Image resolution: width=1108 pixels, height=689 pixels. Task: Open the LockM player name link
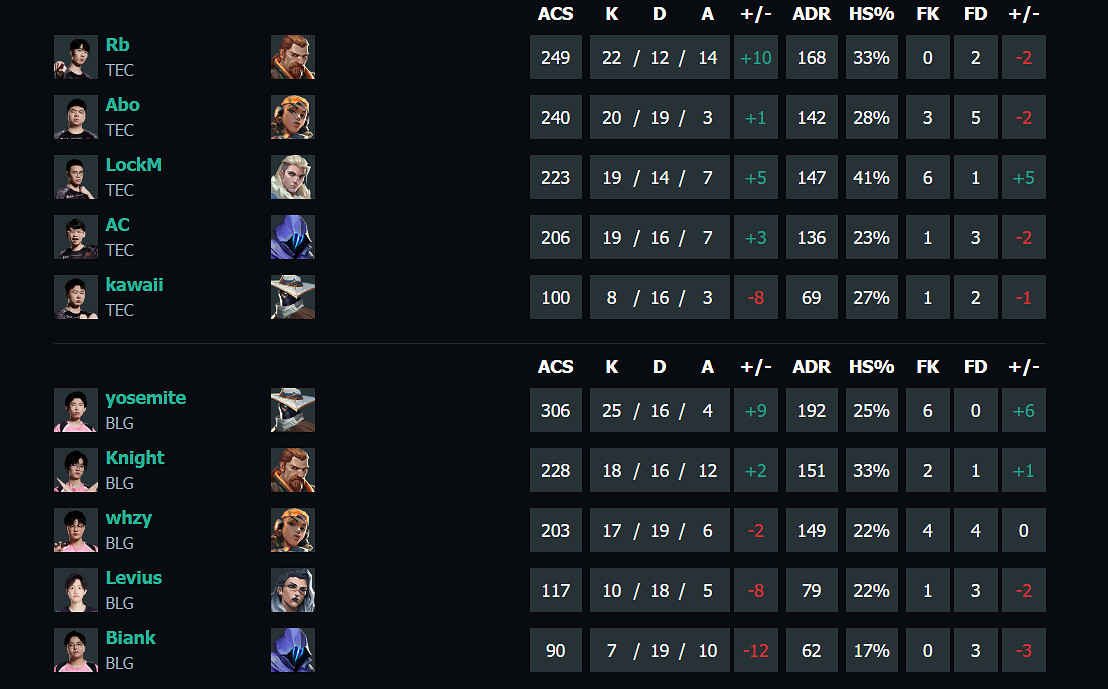tap(133, 165)
